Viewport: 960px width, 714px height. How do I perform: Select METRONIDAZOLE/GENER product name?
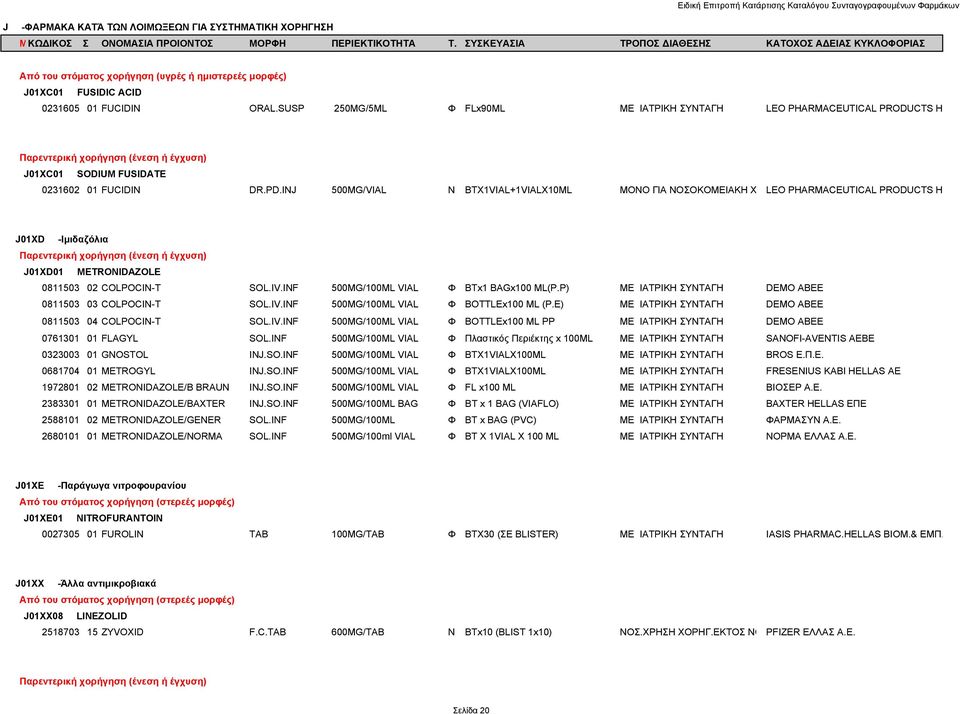click(161, 420)
